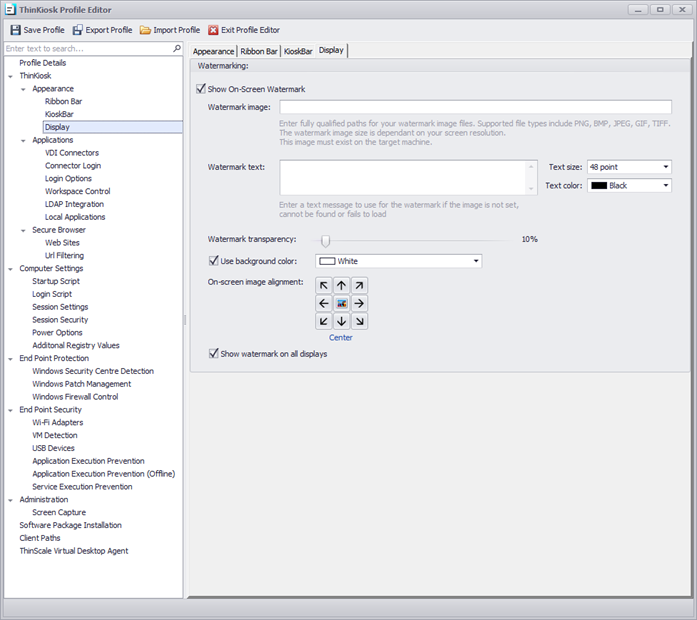Click the Save Profile floppy disk icon

(x=16, y=30)
